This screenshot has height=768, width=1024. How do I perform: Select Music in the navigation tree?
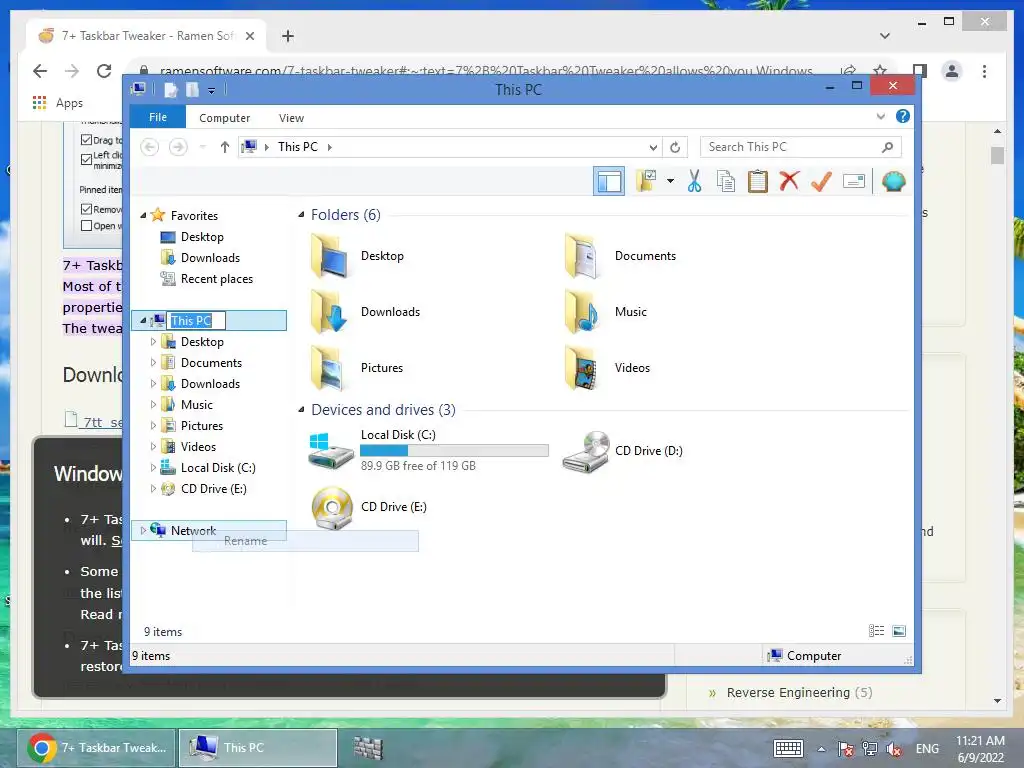tap(197, 405)
